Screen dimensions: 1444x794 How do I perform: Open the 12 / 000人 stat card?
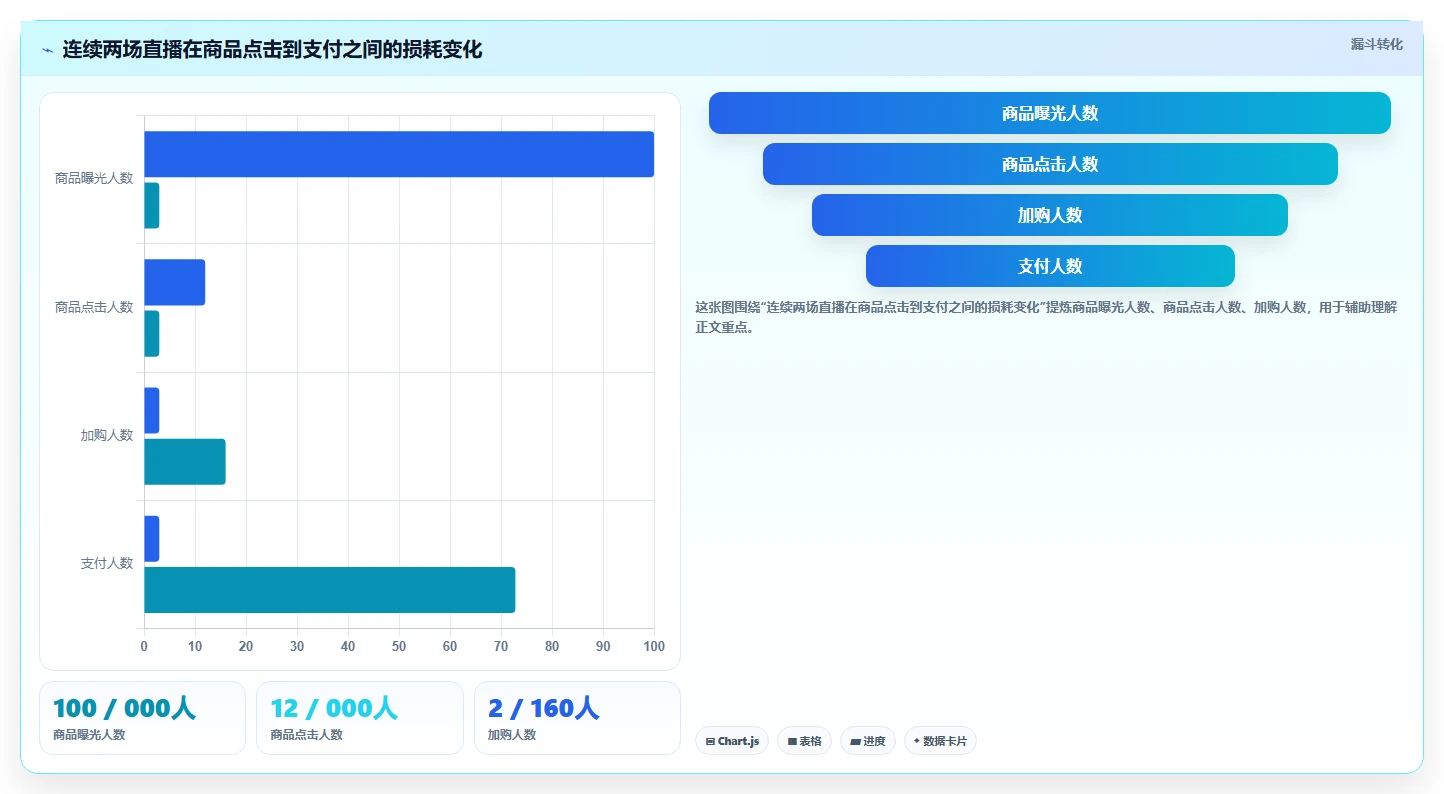[360, 718]
